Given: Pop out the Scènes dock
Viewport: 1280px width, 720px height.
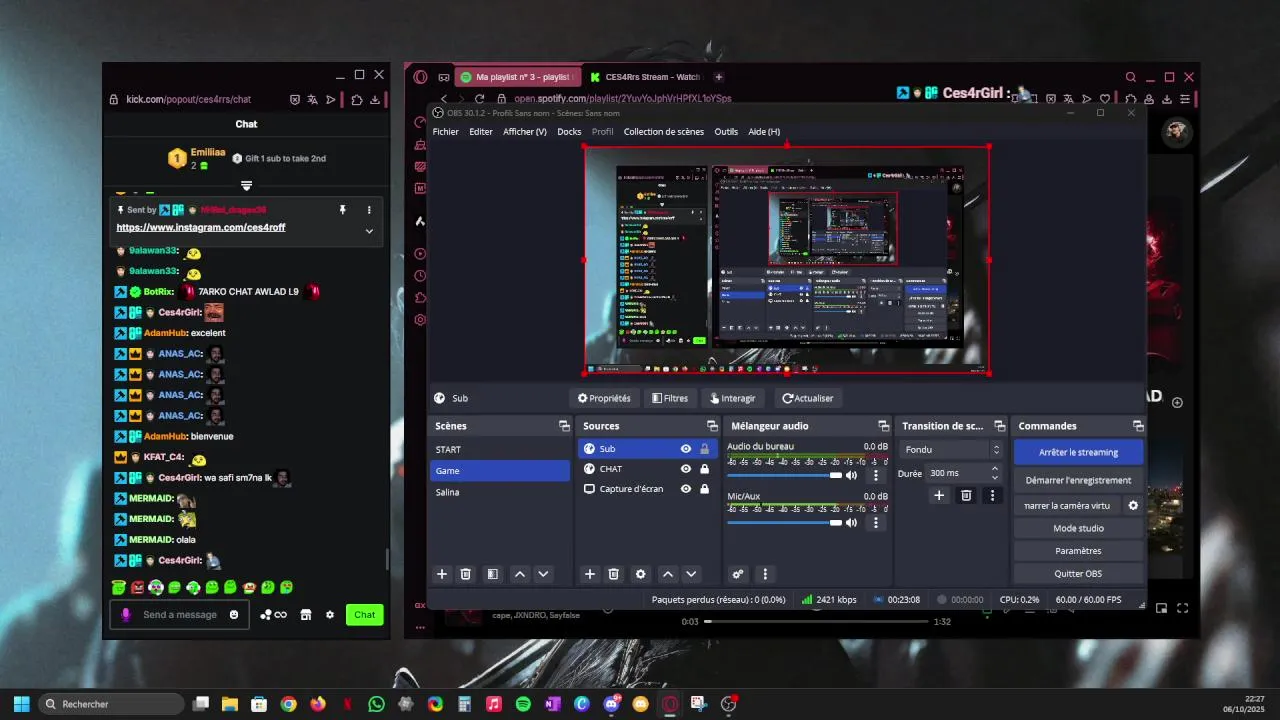Looking at the screenshot, I should coord(564,426).
